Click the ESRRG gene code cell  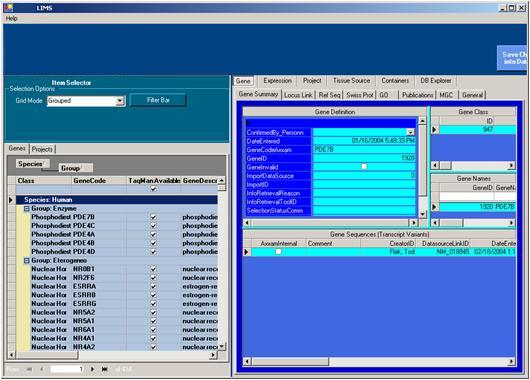point(99,304)
